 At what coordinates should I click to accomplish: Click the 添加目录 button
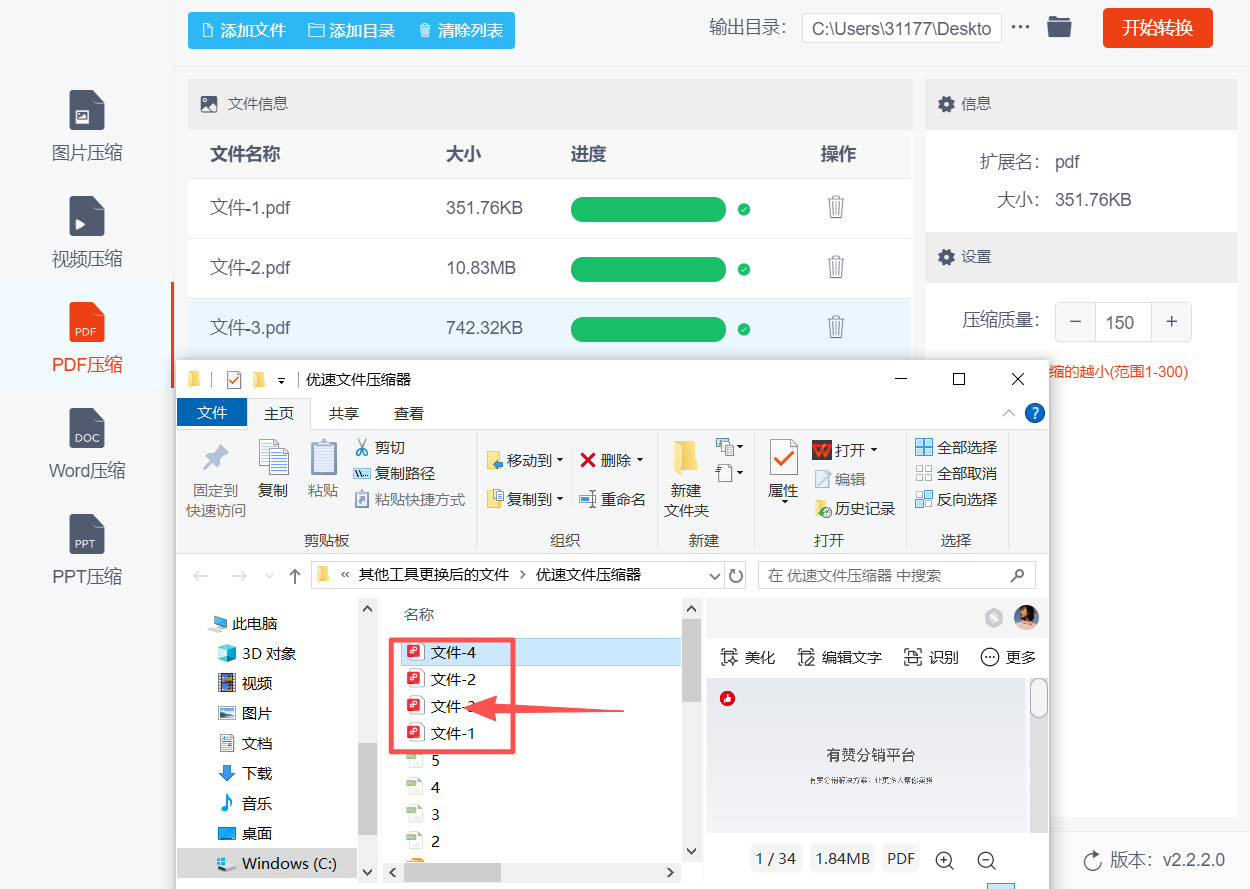click(351, 30)
